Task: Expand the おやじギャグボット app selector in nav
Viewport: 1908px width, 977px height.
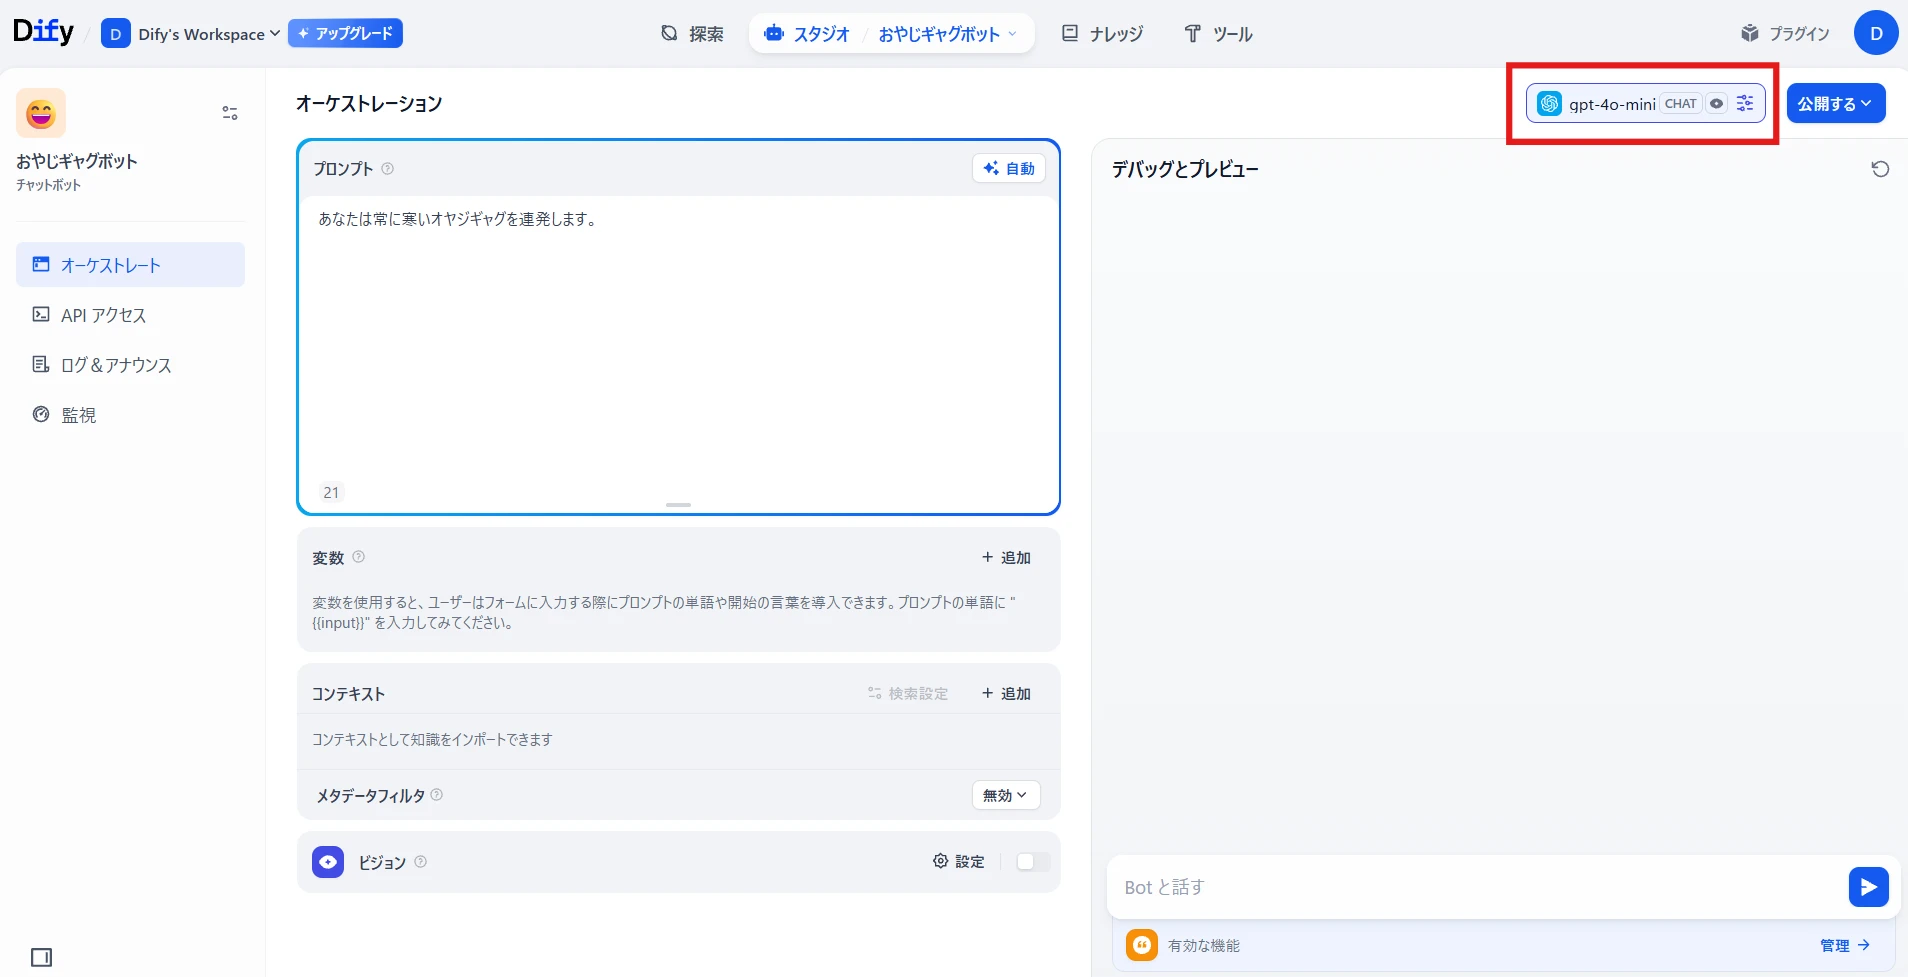Action: [946, 34]
